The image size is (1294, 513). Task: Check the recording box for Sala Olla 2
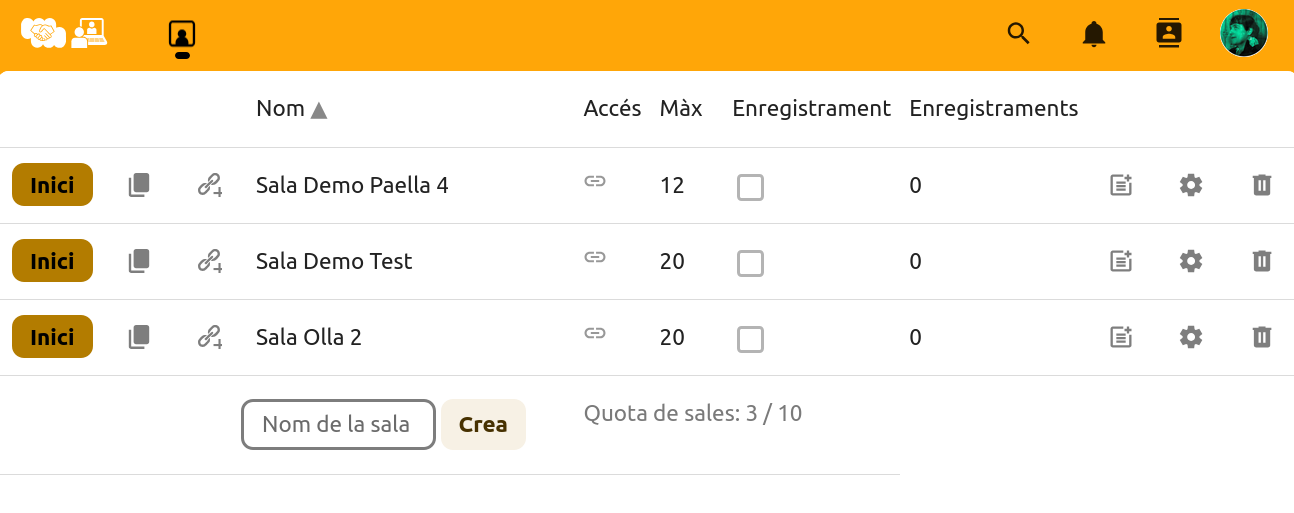(x=750, y=339)
